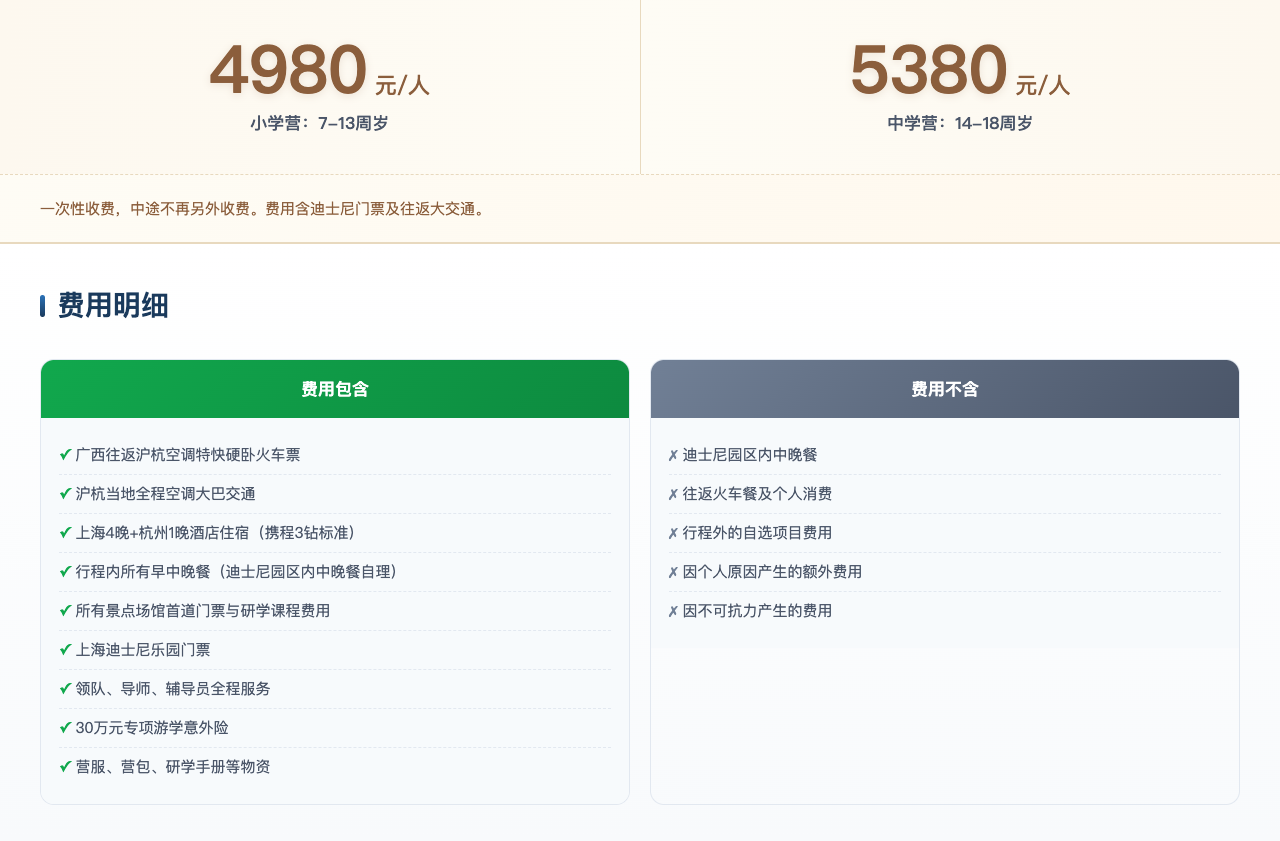Select the green 费用包含 header
1280x841 pixels.
(x=335, y=389)
